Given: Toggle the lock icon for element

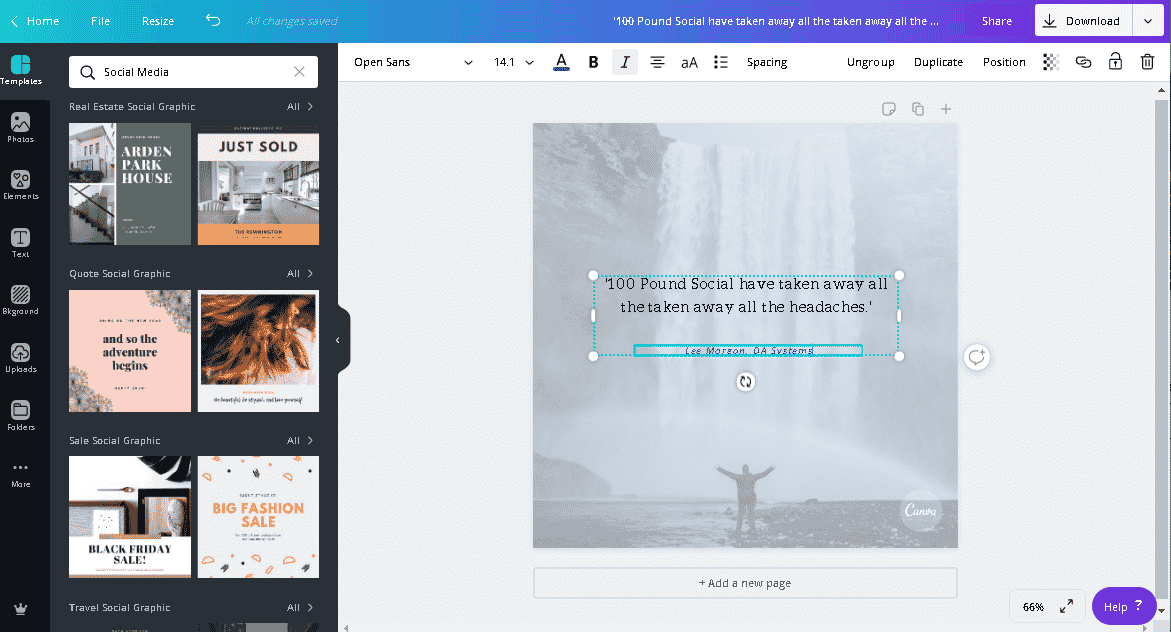Looking at the screenshot, I should (x=1115, y=62).
